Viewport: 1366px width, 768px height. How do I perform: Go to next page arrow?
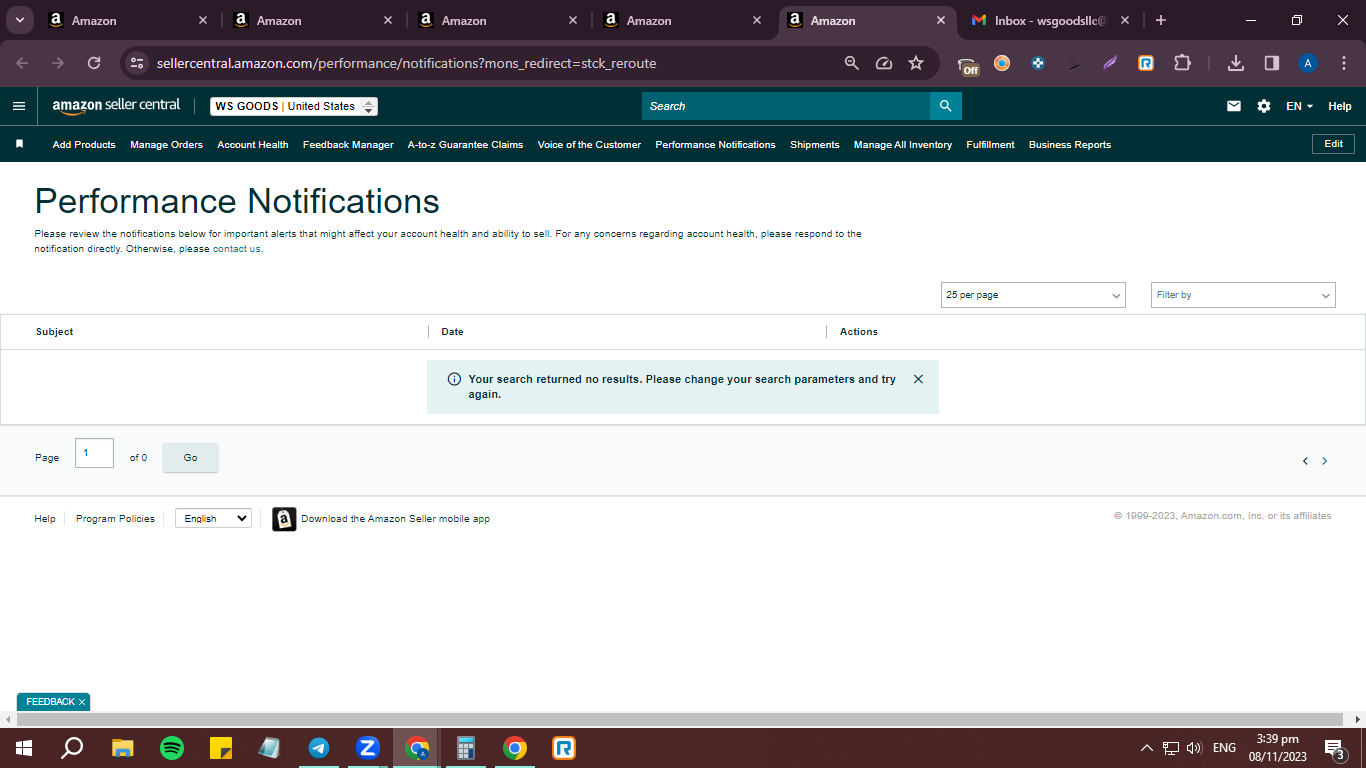(1325, 461)
